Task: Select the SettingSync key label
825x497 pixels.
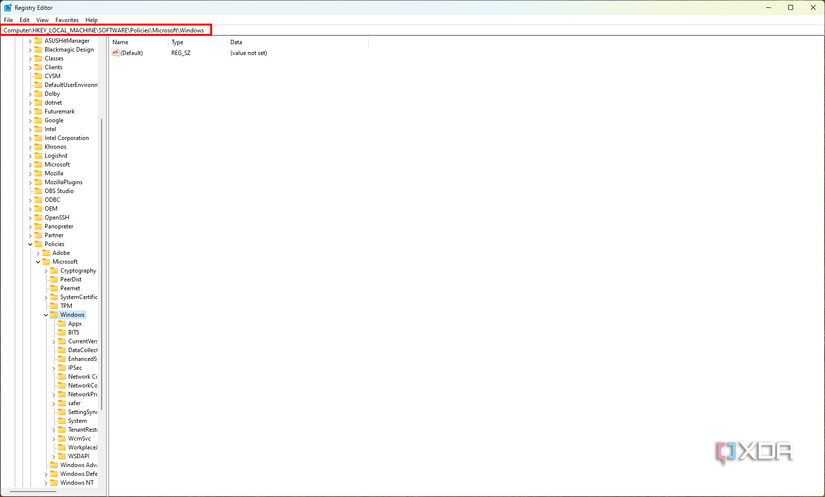Action: (x=82, y=412)
